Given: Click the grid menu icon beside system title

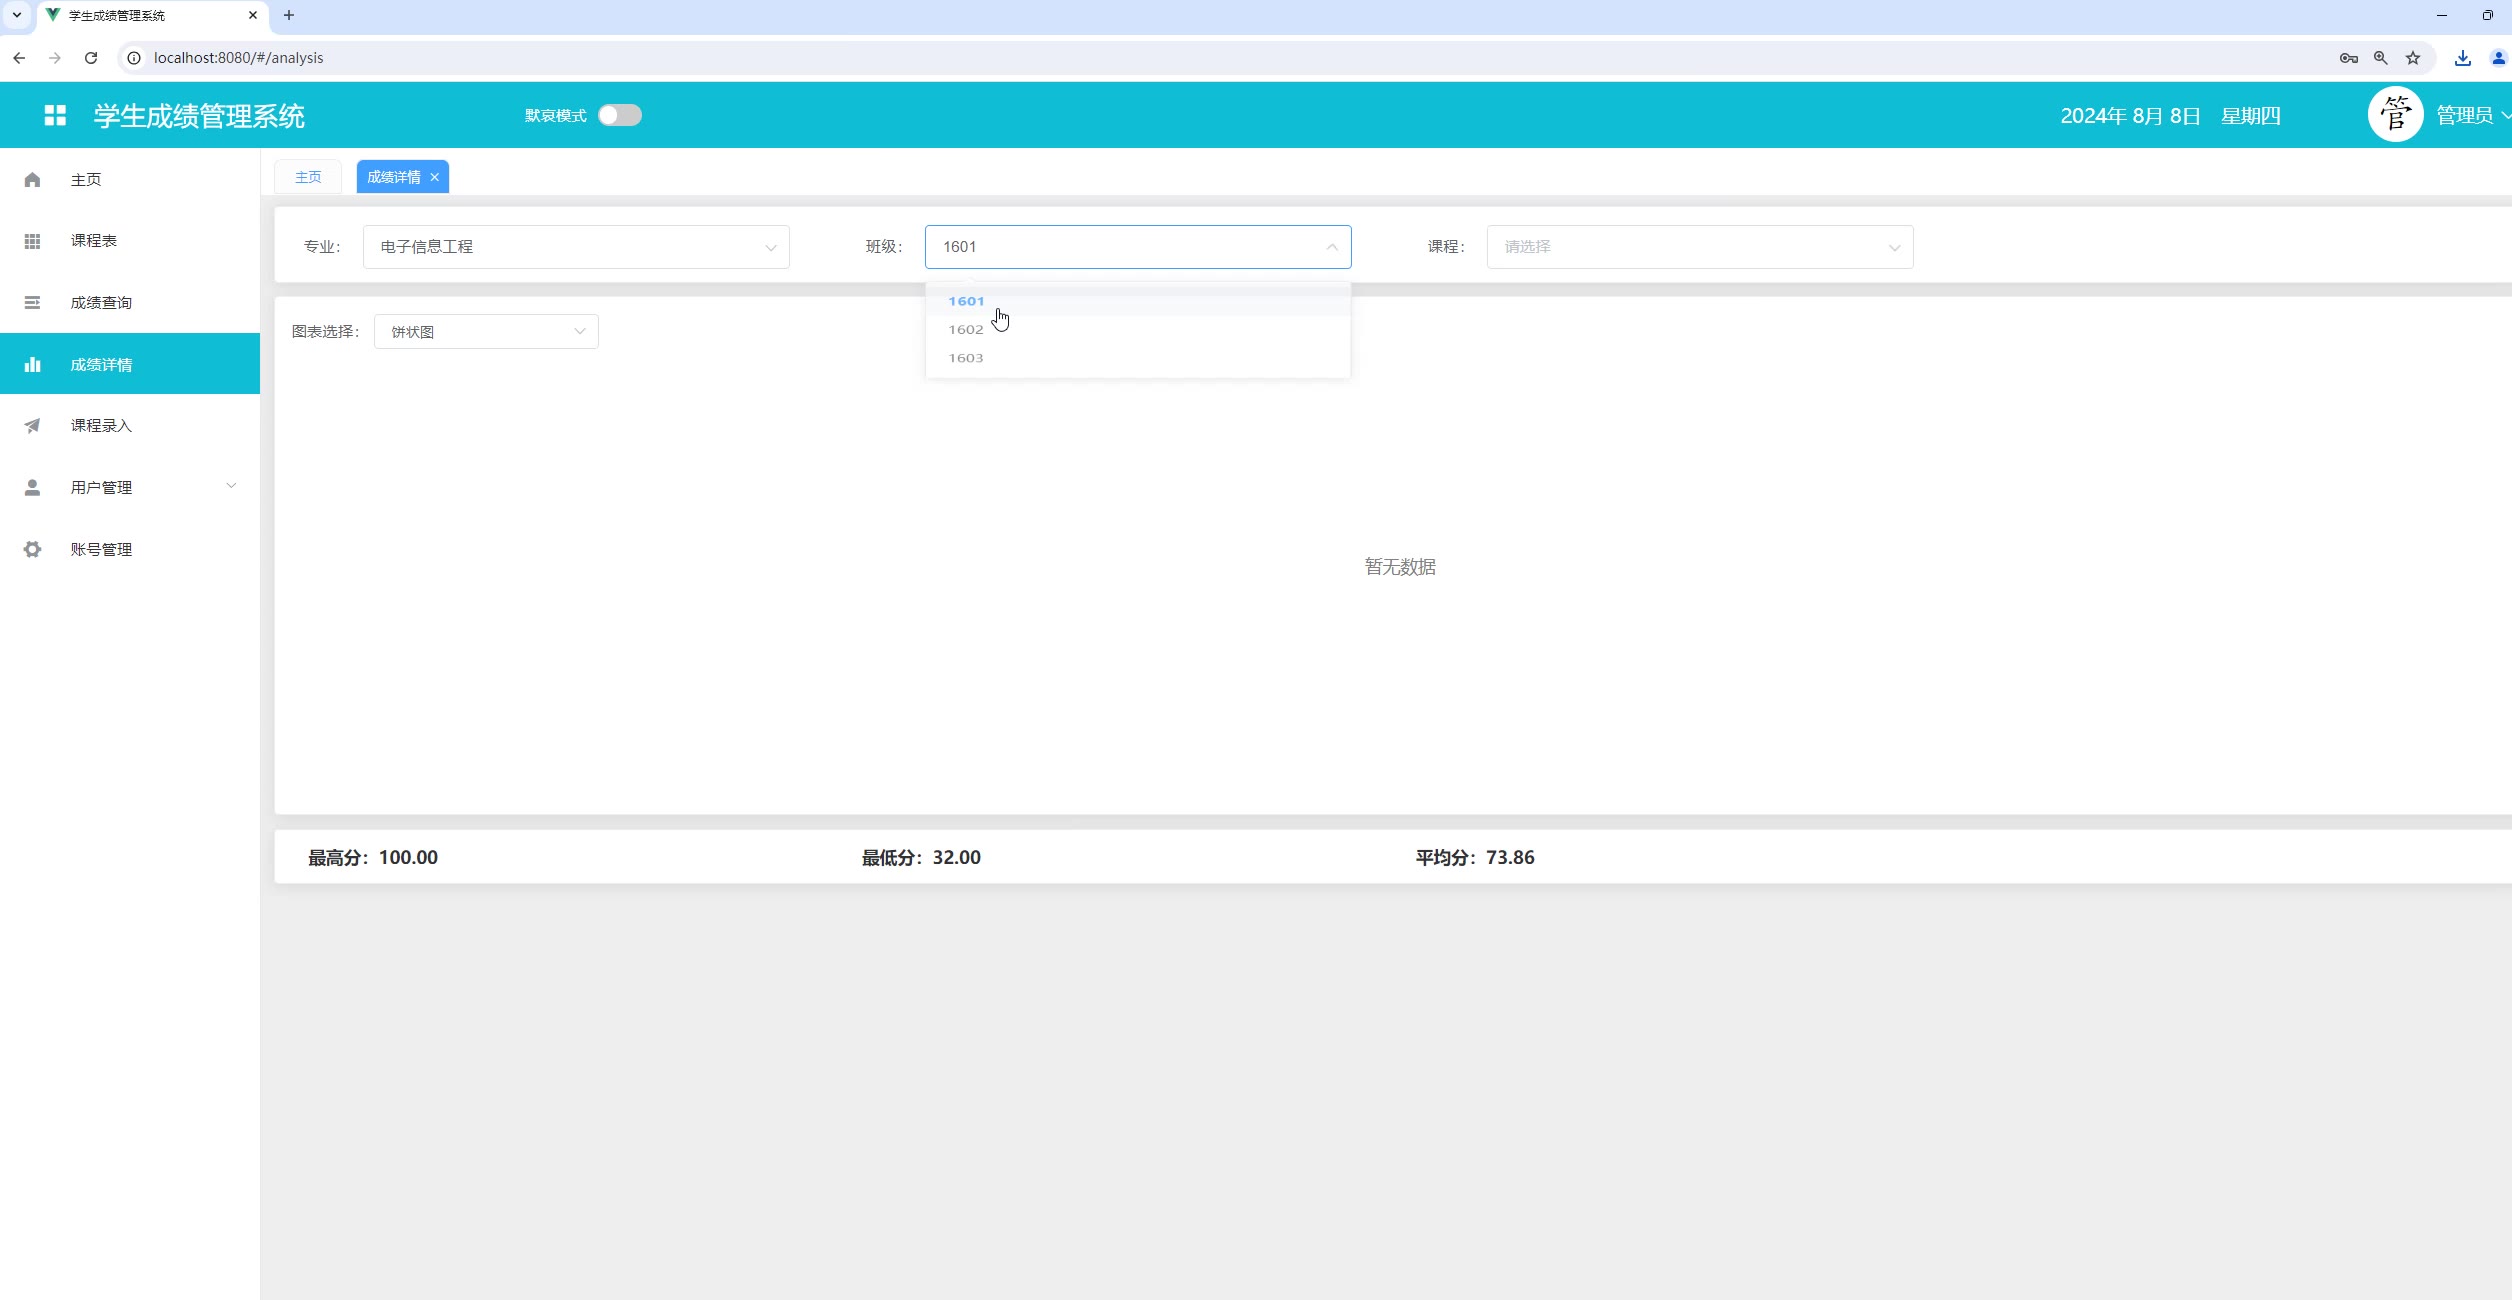Looking at the screenshot, I should coord(55,115).
